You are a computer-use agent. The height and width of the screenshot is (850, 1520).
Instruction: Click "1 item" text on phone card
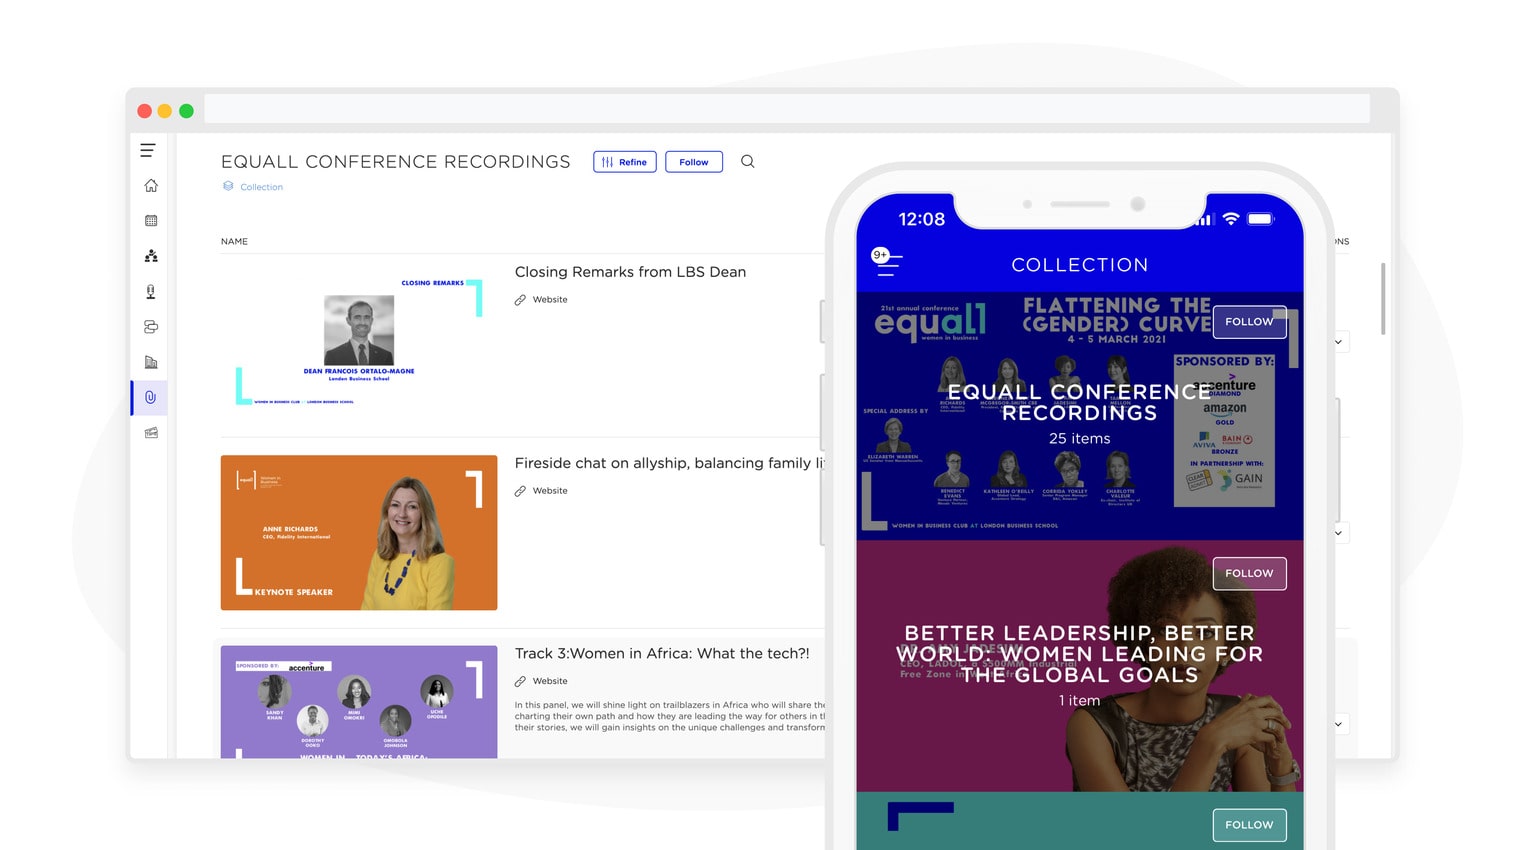pos(1080,700)
